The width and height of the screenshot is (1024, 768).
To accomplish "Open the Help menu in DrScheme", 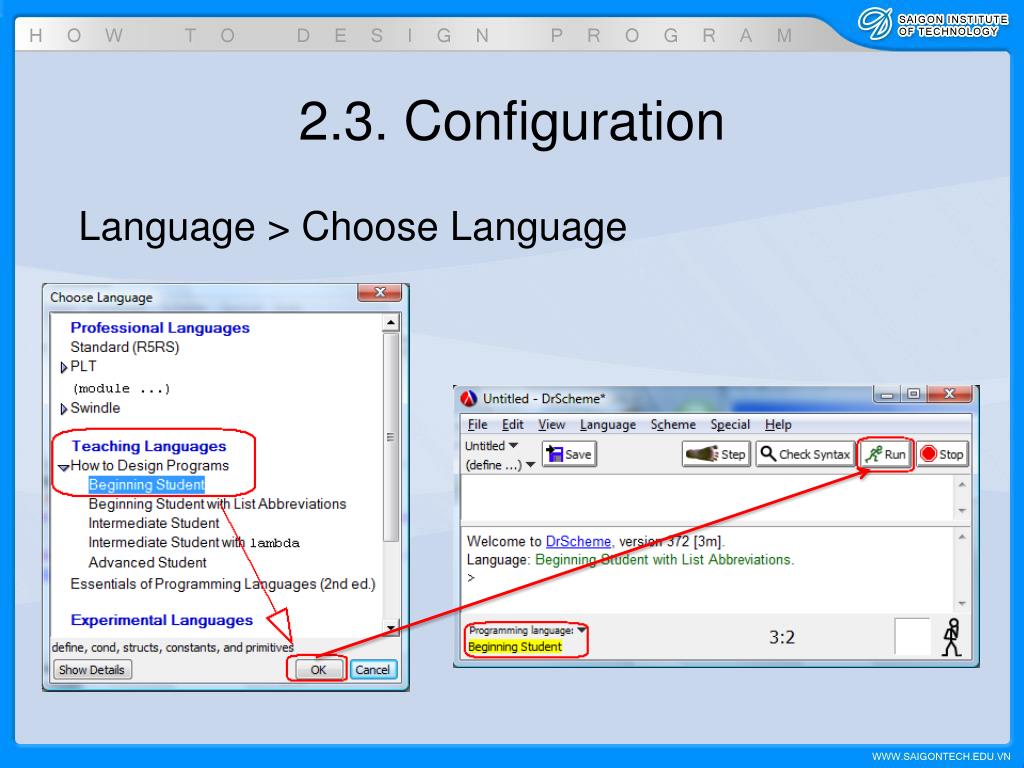I will (778, 424).
